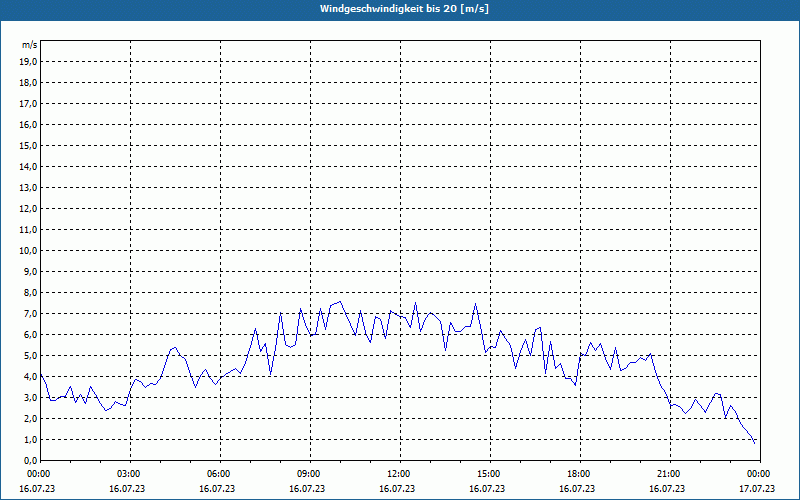Click the 7,0 y-axis label
800x500 pixels.
(x=30, y=313)
